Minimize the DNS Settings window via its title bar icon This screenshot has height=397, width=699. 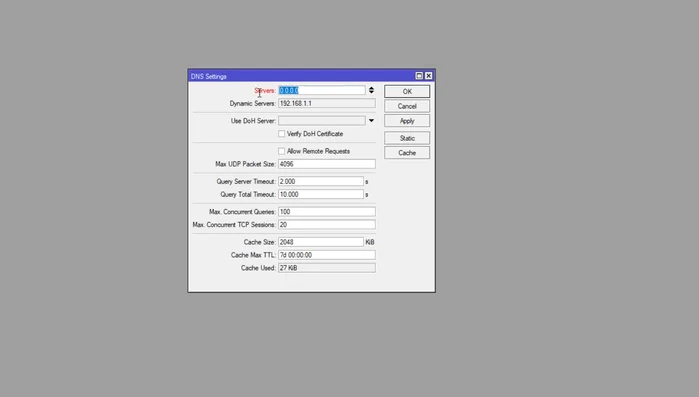(x=419, y=76)
